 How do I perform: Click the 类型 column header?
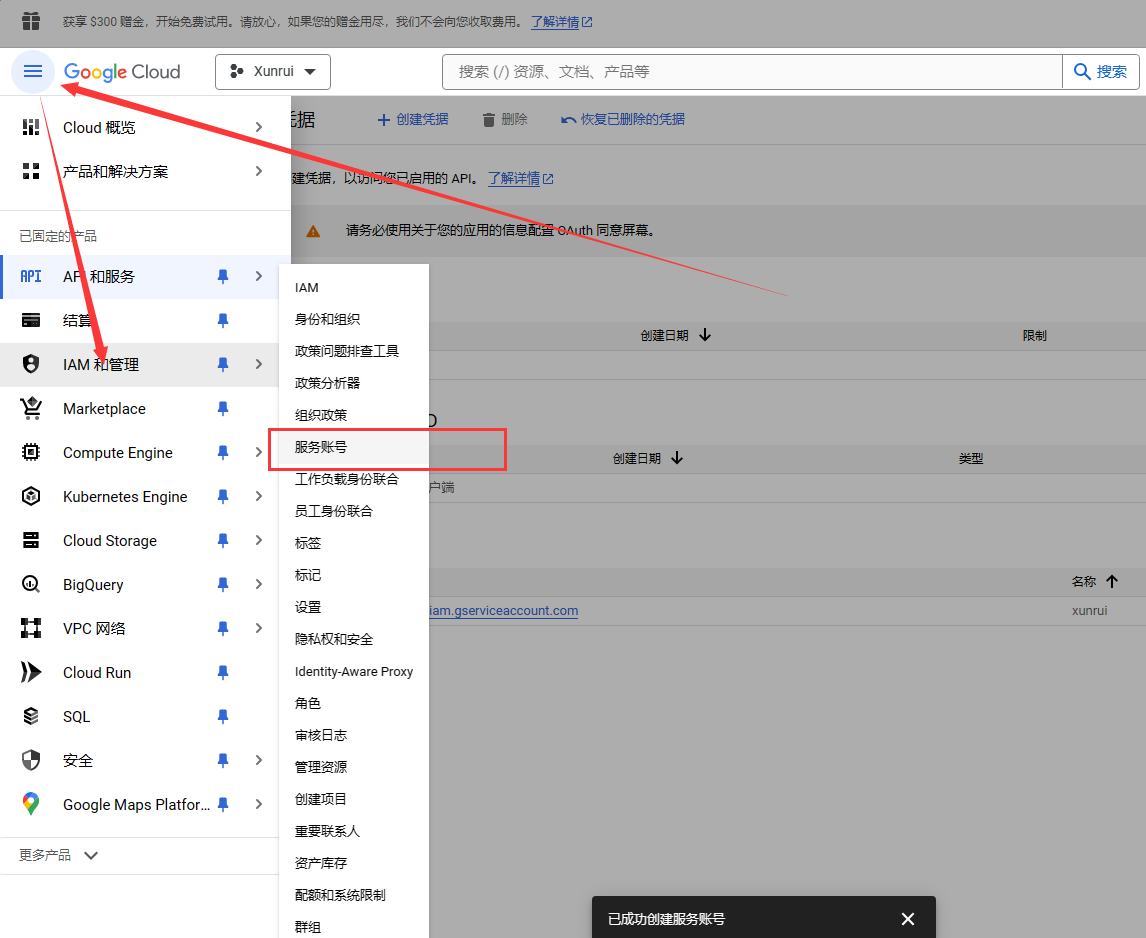(x=971, y=458)
